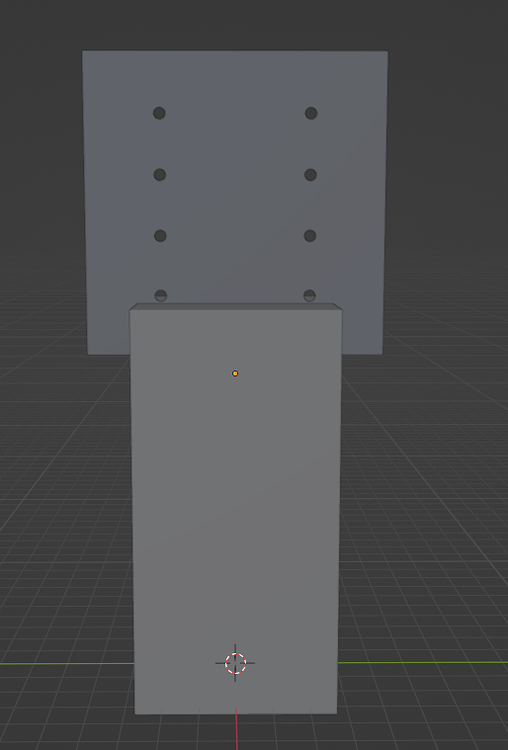508x750 pixels.
Task: Select the narrow top face of the box
Action: click(x=235, y=306)
